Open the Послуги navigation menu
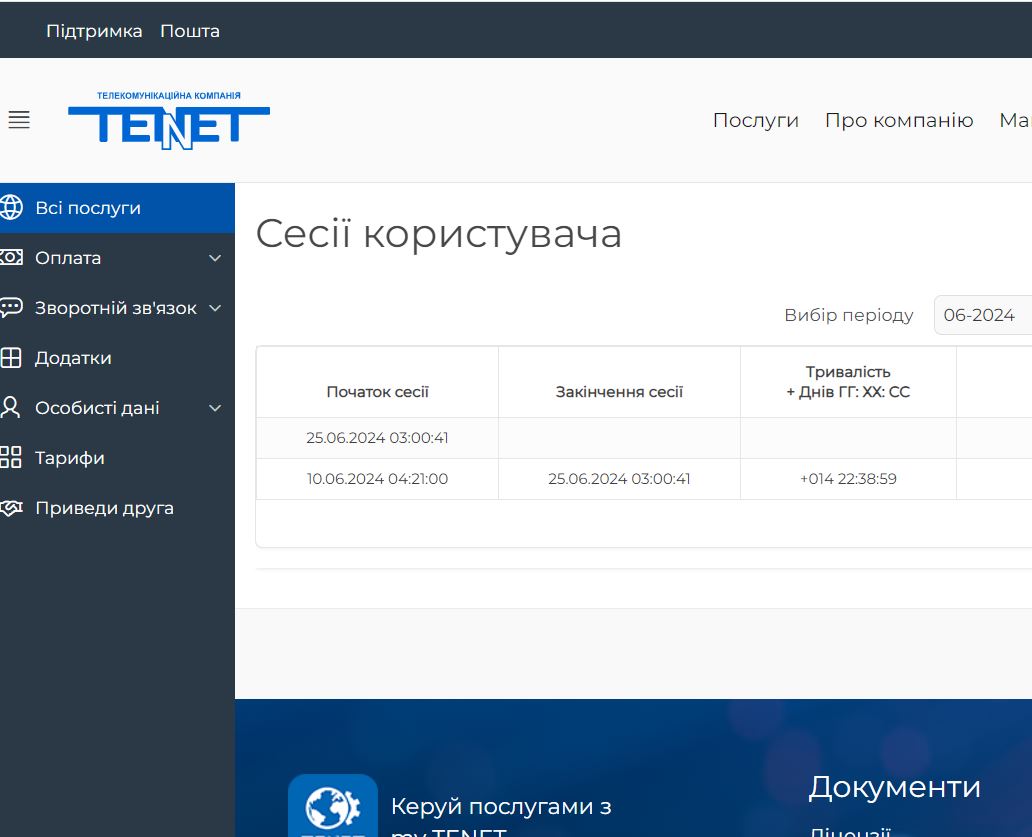 tap(755, 121)
